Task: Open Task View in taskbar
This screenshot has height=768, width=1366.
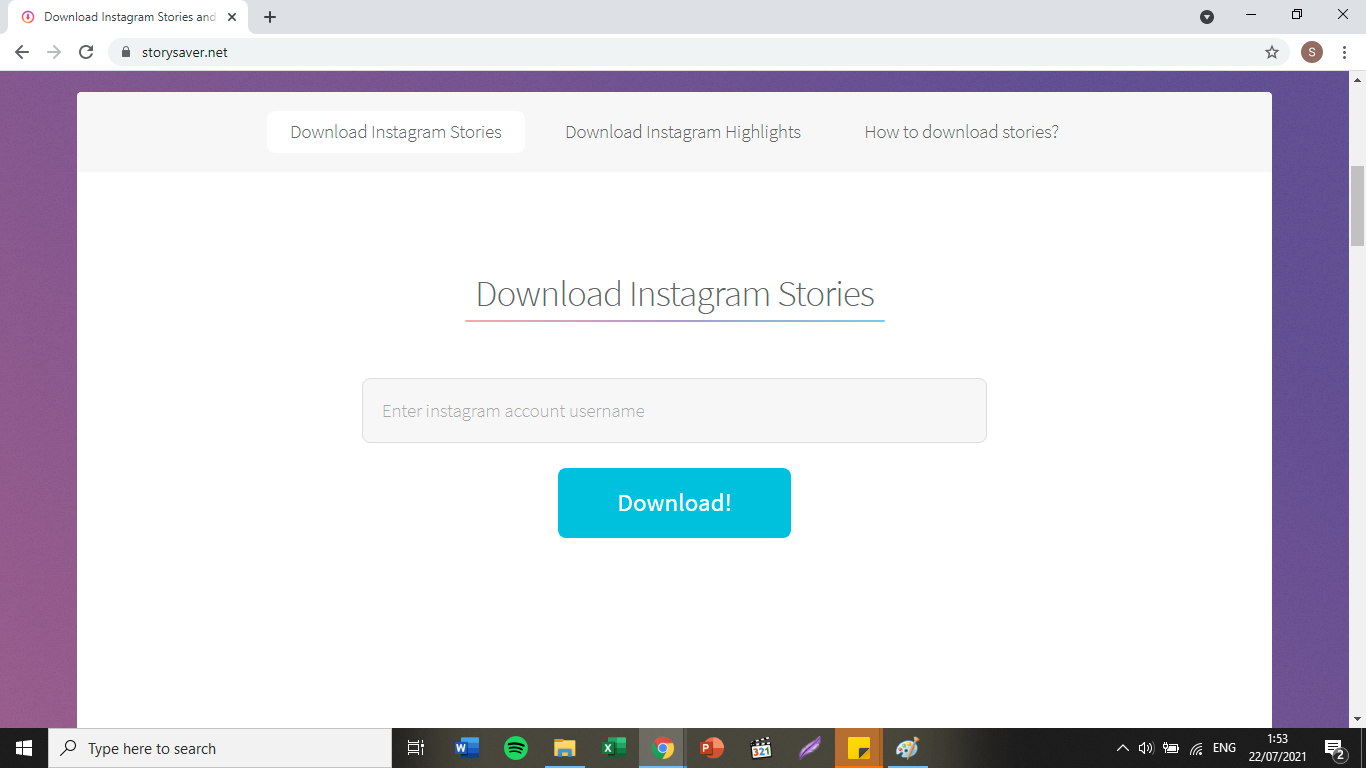Action: 416,748
